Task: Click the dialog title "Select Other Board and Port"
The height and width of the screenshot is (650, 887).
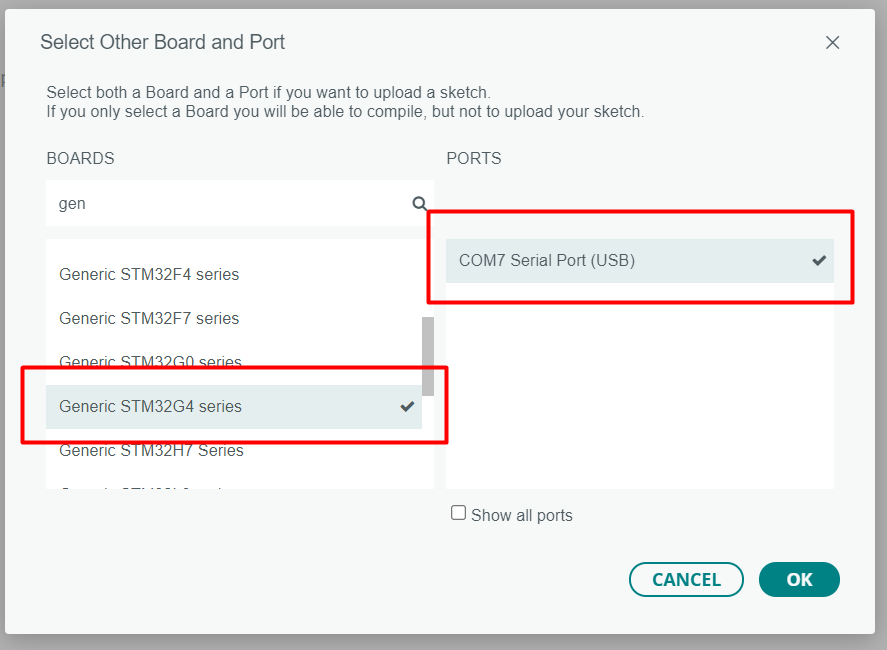Action: (163, 42)
